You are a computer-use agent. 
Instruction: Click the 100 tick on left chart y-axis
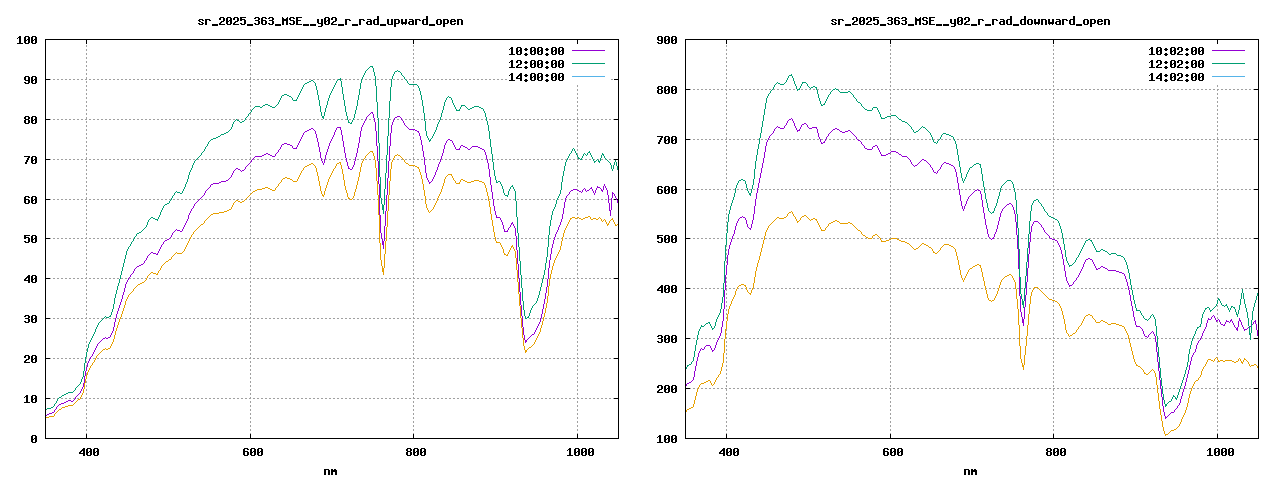pyautogui.click(x=27, y=40)
